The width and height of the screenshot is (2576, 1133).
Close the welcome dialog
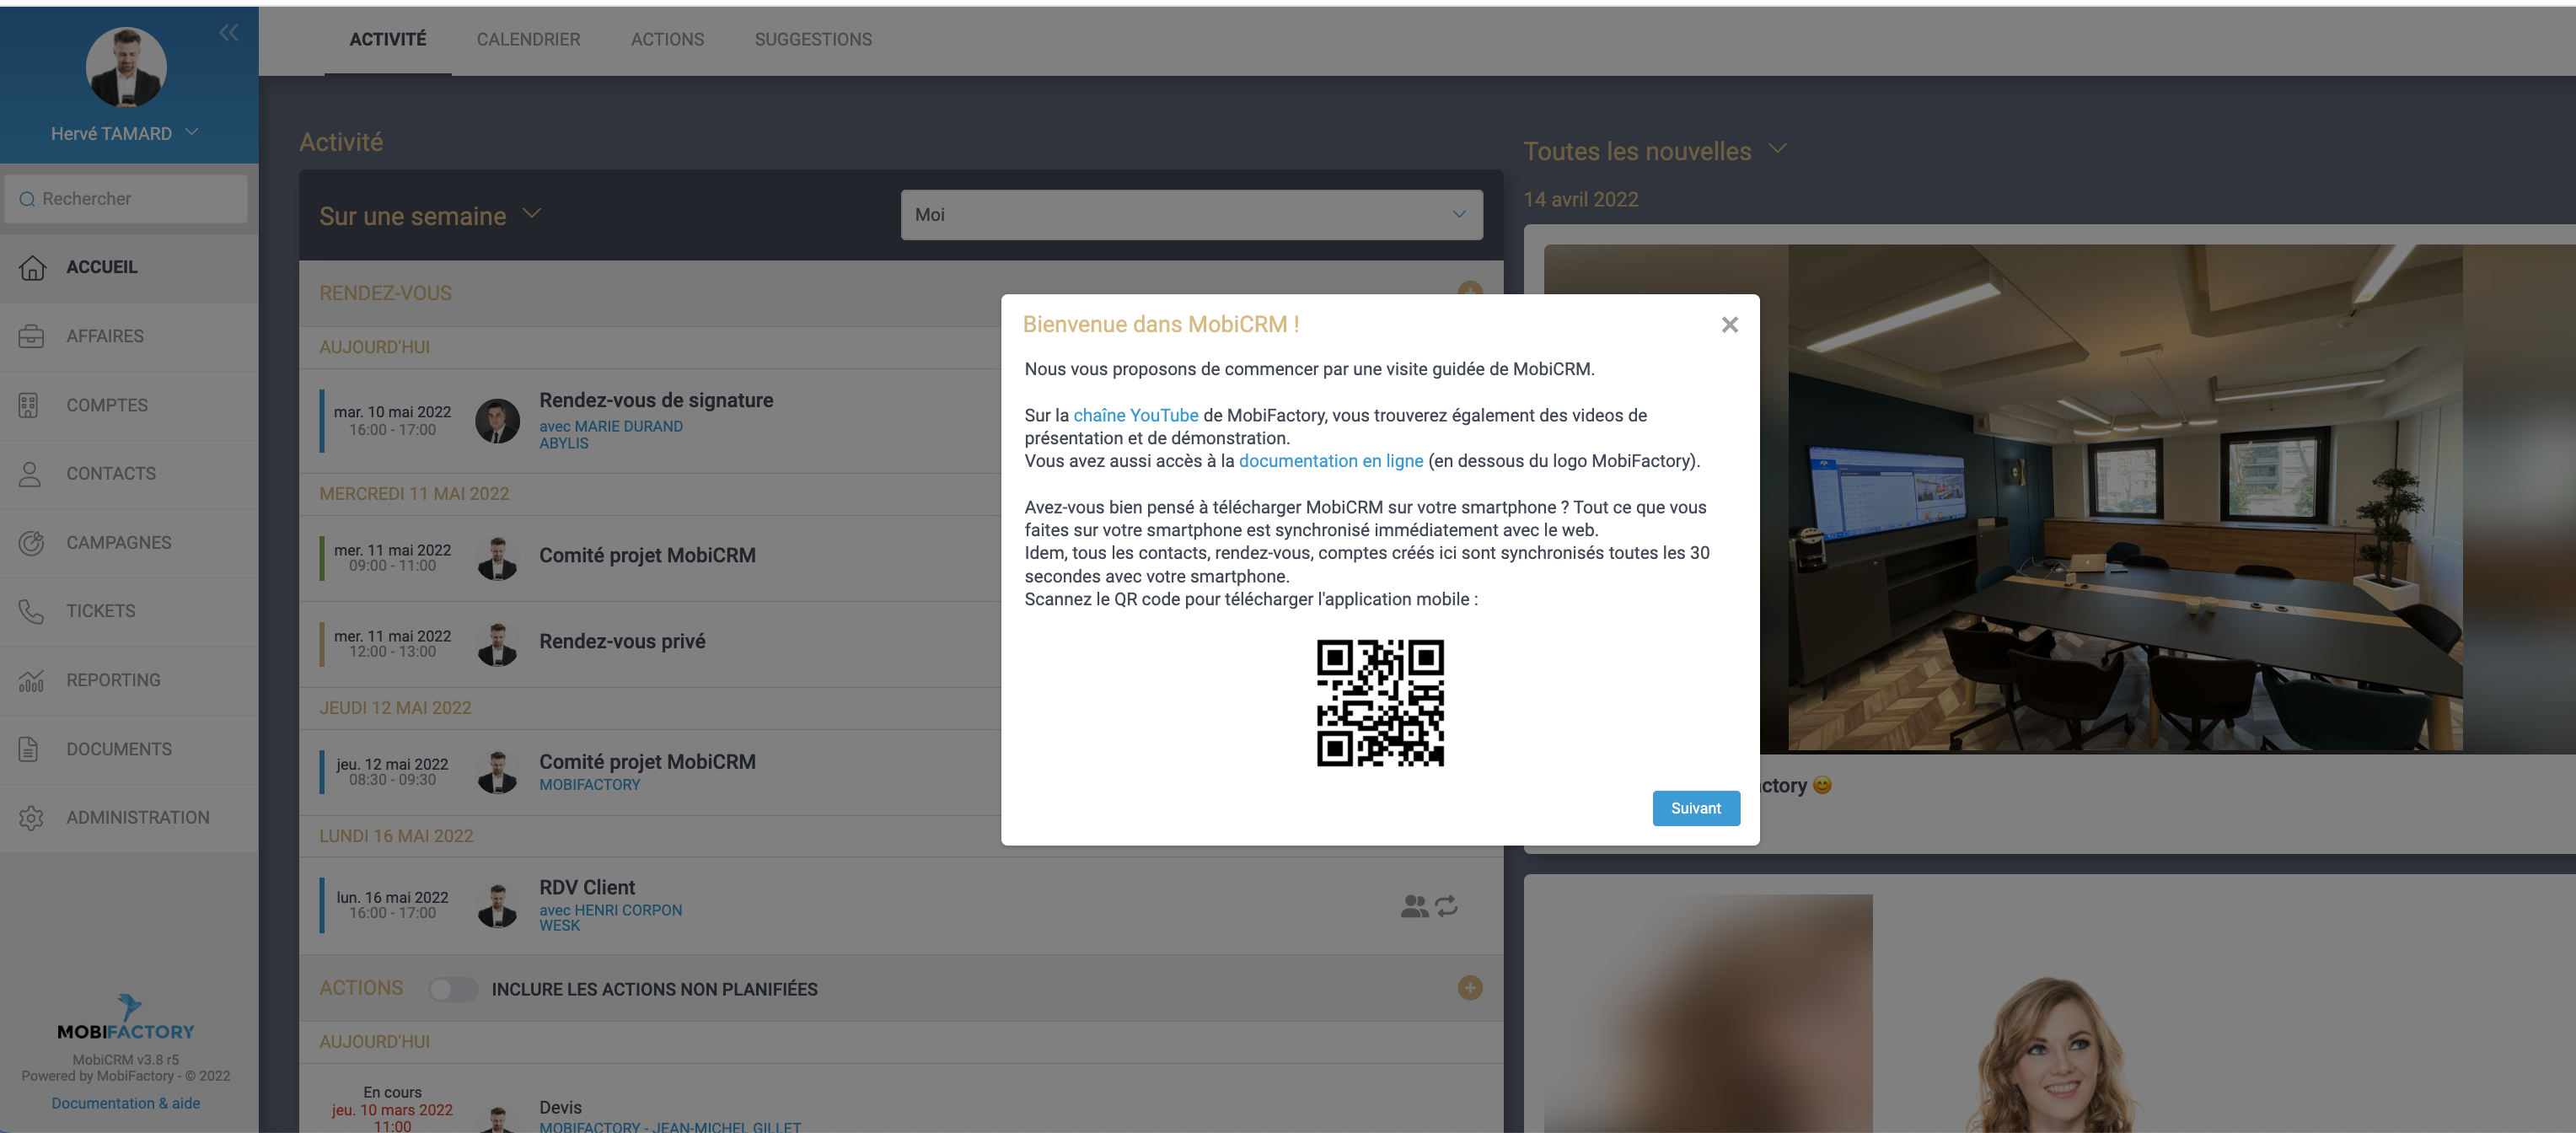[x=1729, y=324]
